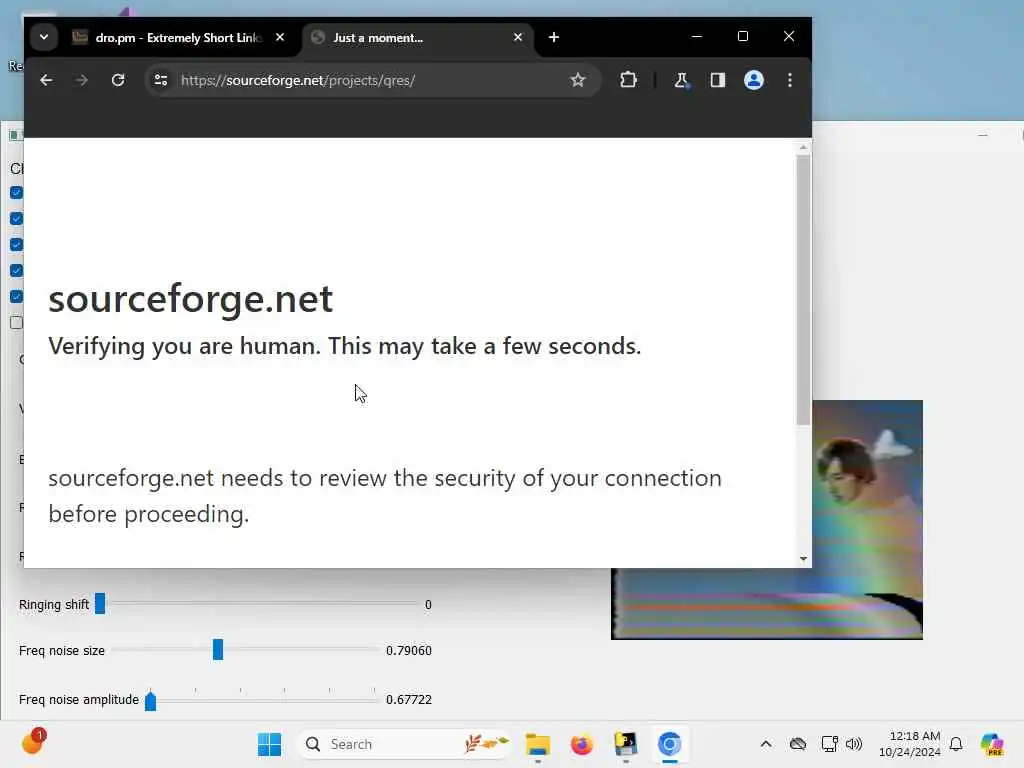Viewport: 1024px width, 768px height.
Task: Show hidden system tray icons
Action: [766, 744]
